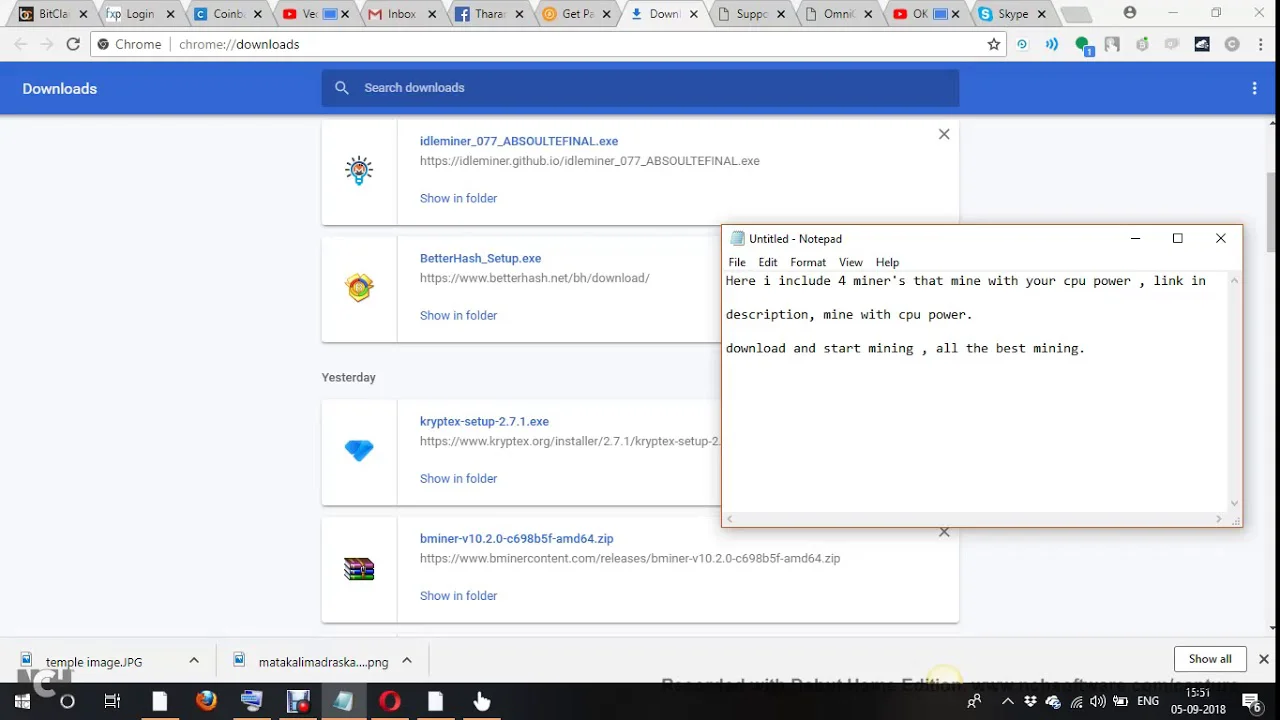This screenshot has width=1280, height=720.
Task: Bookmark this page with the star icon
Action: pos(994,44)
